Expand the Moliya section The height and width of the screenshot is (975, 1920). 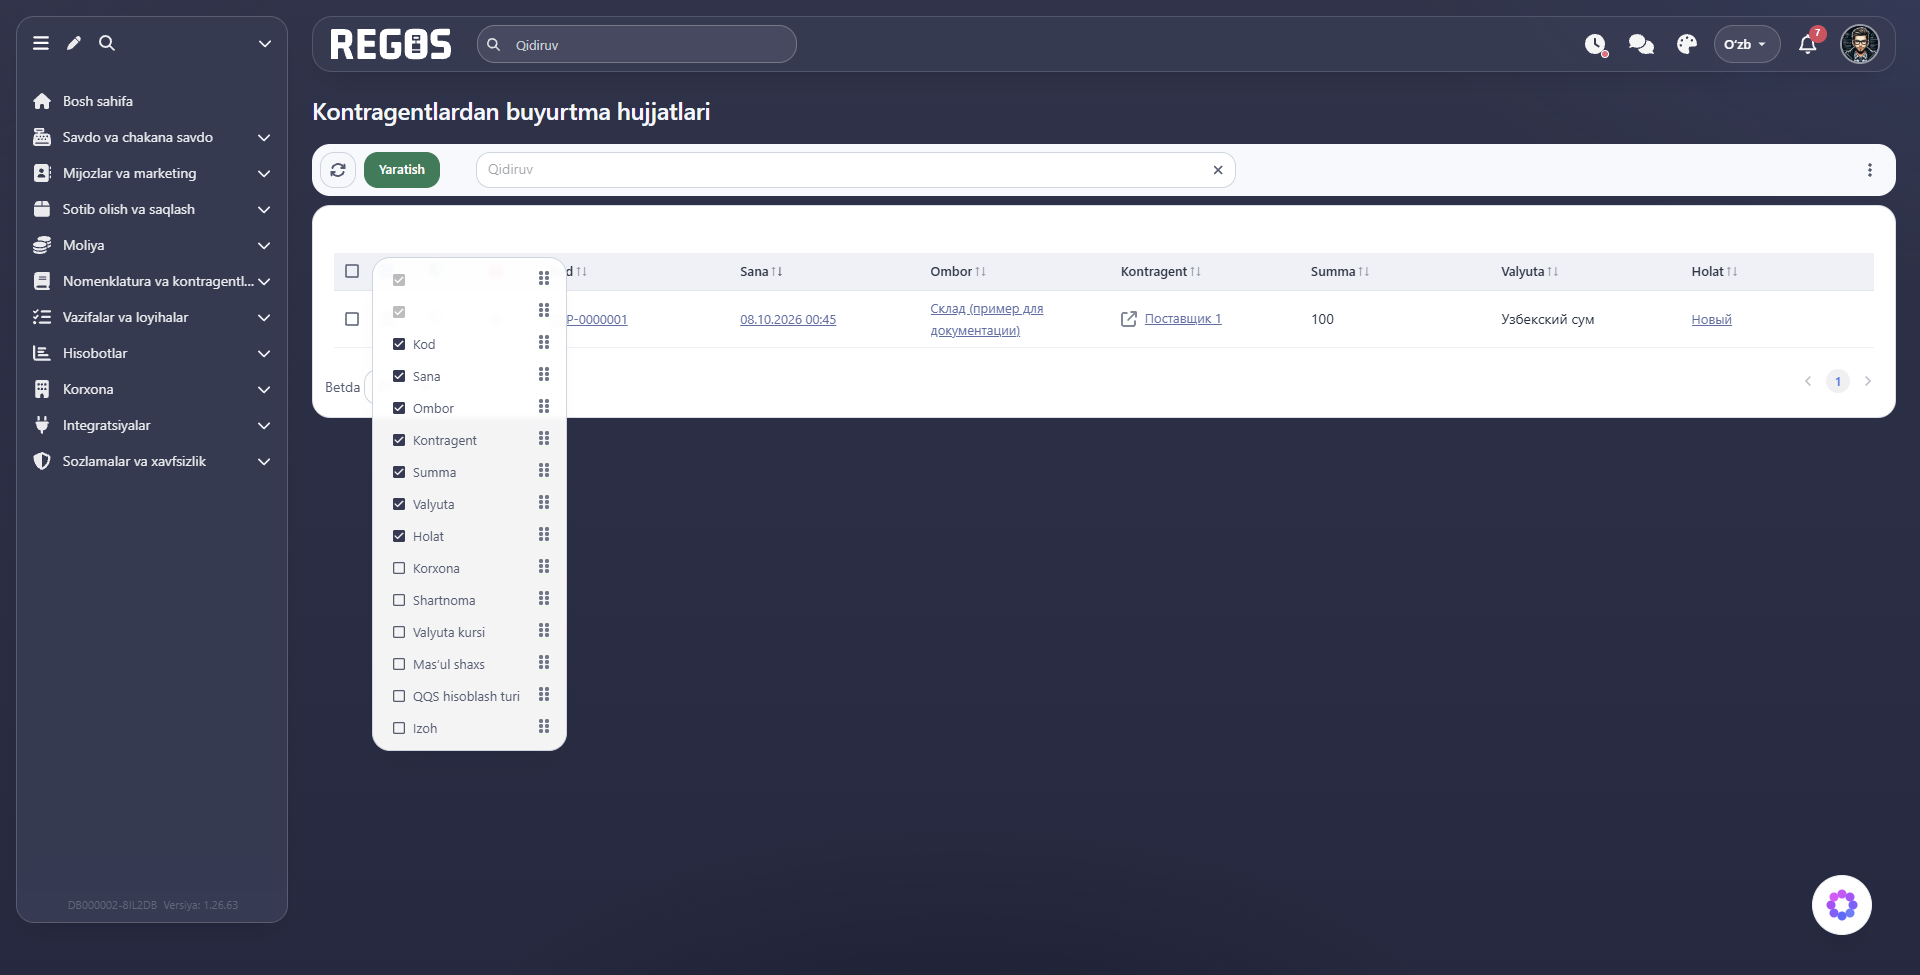pyautogui.click(x=152, y=245)
